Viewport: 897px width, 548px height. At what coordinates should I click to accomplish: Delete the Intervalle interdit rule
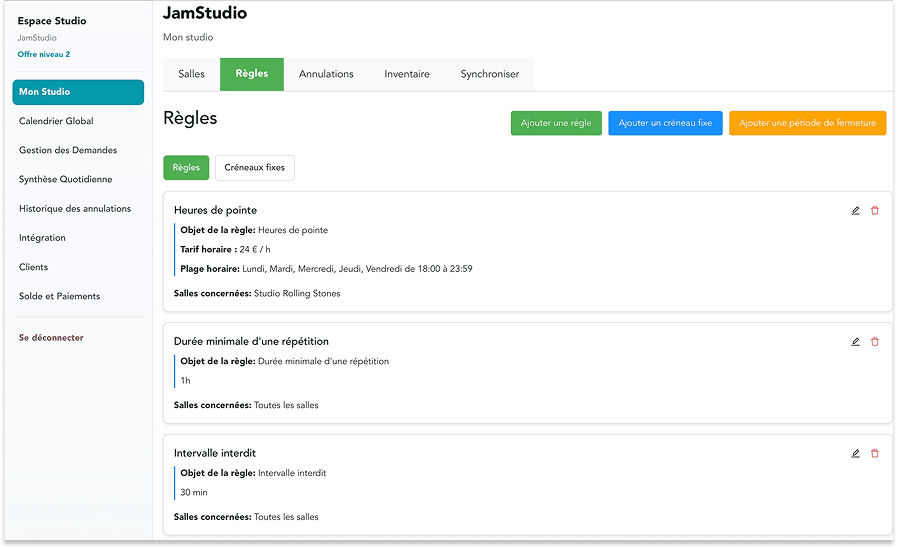[875, 453]
